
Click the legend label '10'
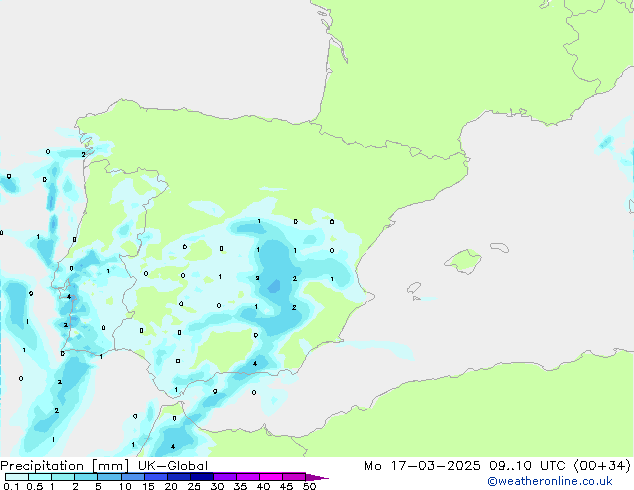[125, 486]
